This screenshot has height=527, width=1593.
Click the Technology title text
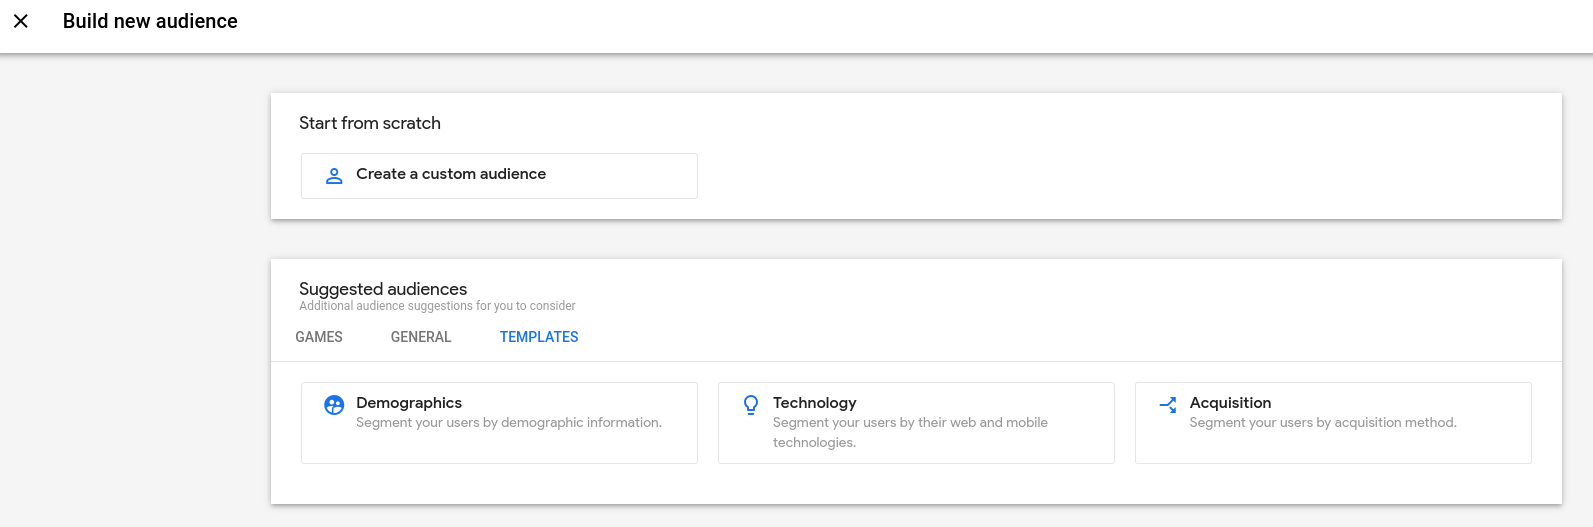pyautogui.click(x=814, y=403)
